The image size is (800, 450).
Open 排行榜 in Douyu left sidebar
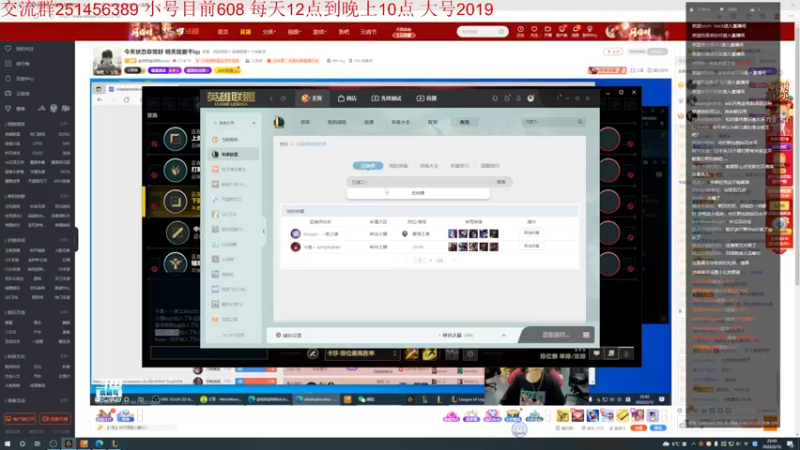(x=18, y=64)
